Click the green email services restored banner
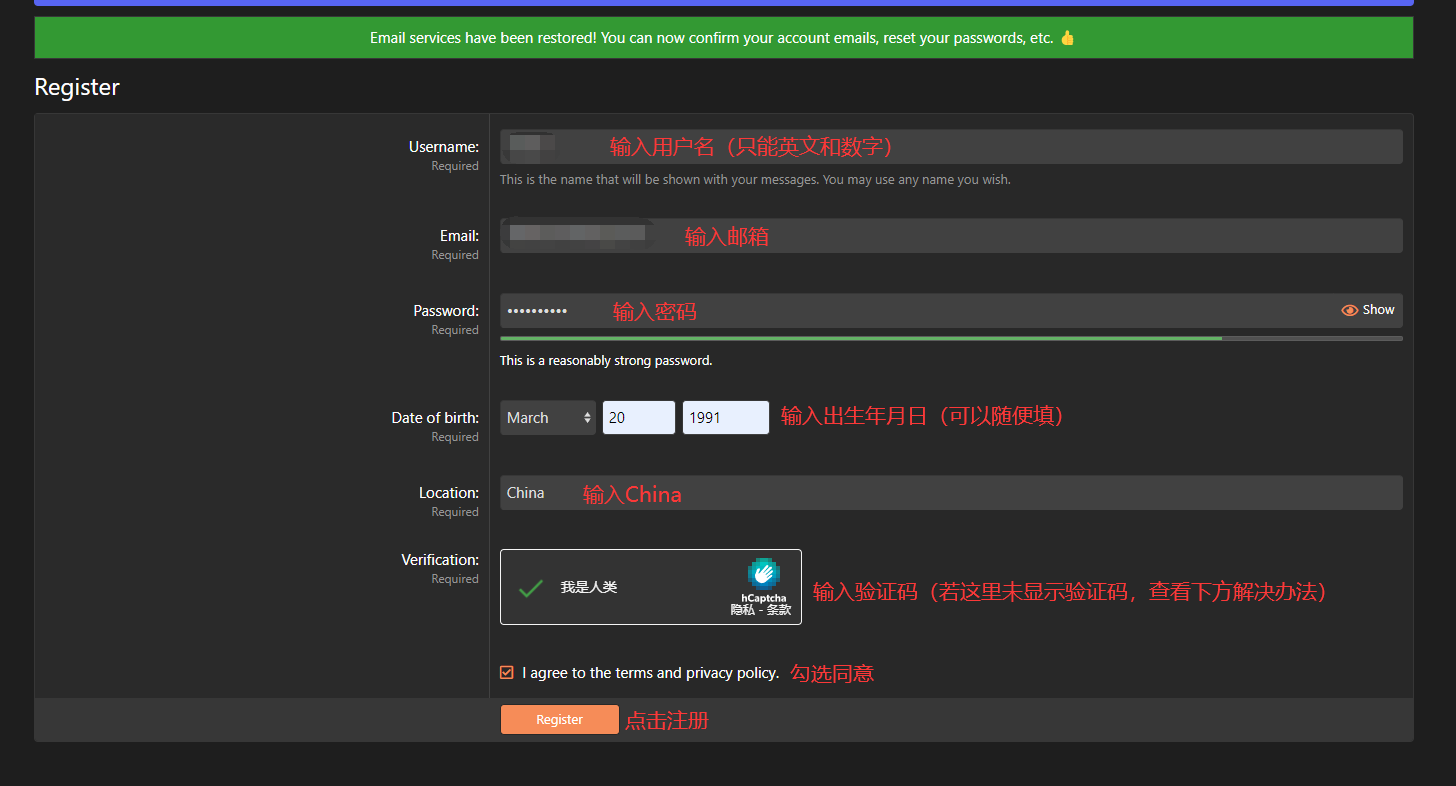The height and width of the screenshot is (786, 1456). point(723,38)
